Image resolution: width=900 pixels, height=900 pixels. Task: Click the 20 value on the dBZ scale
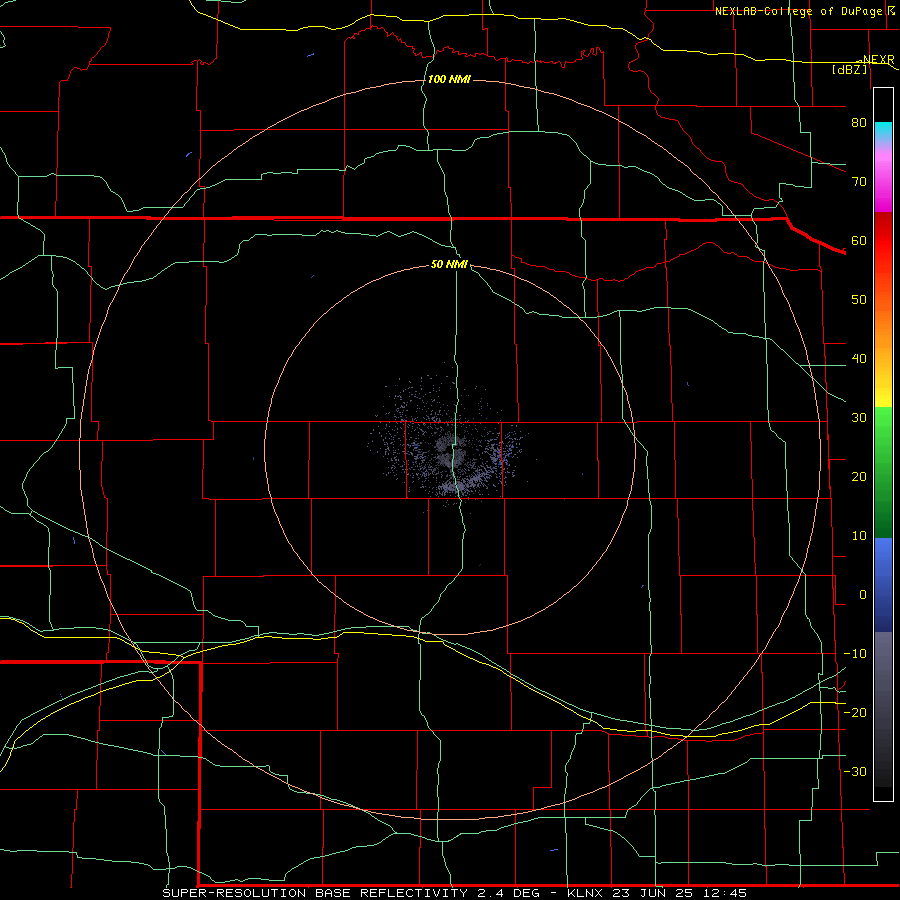tap(859, 476)
